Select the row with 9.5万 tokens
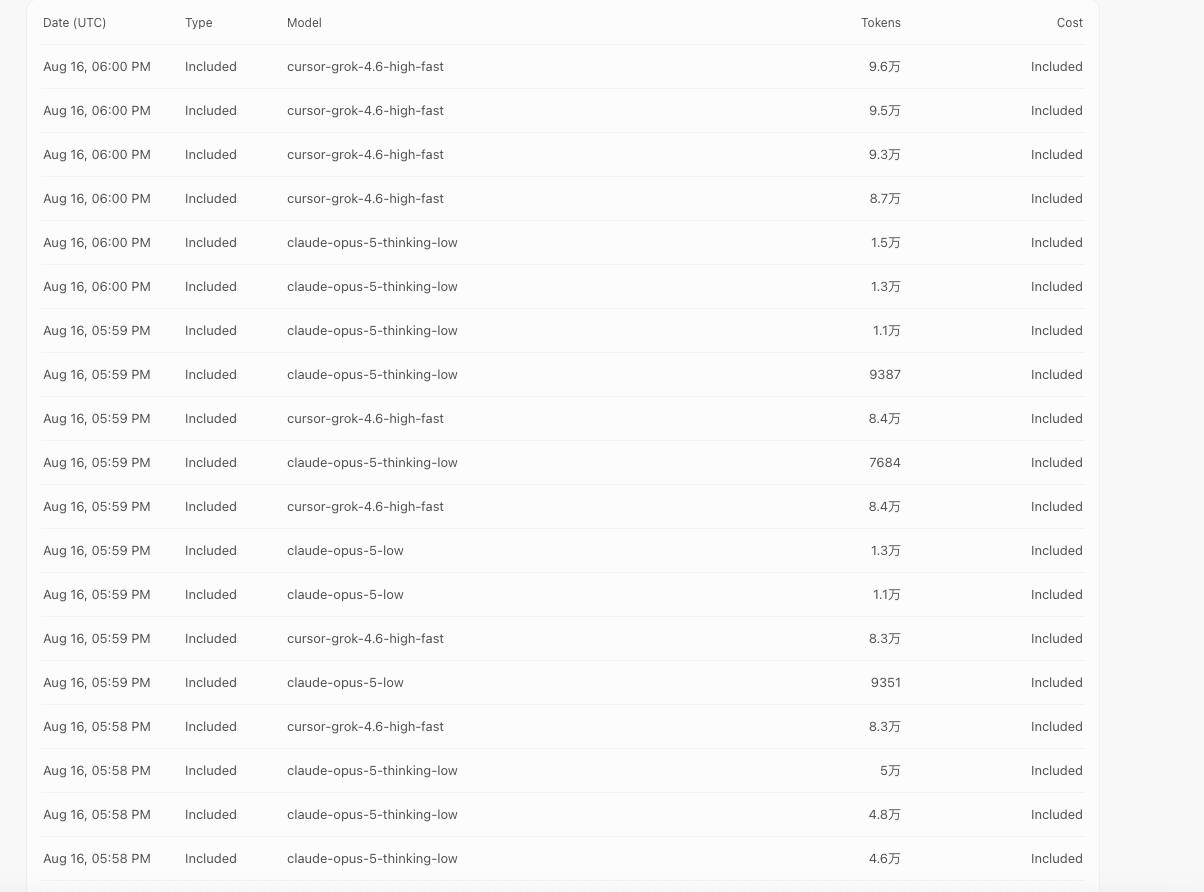The height and width of the screenshot is (892, 1204). [x=563, y=111]
